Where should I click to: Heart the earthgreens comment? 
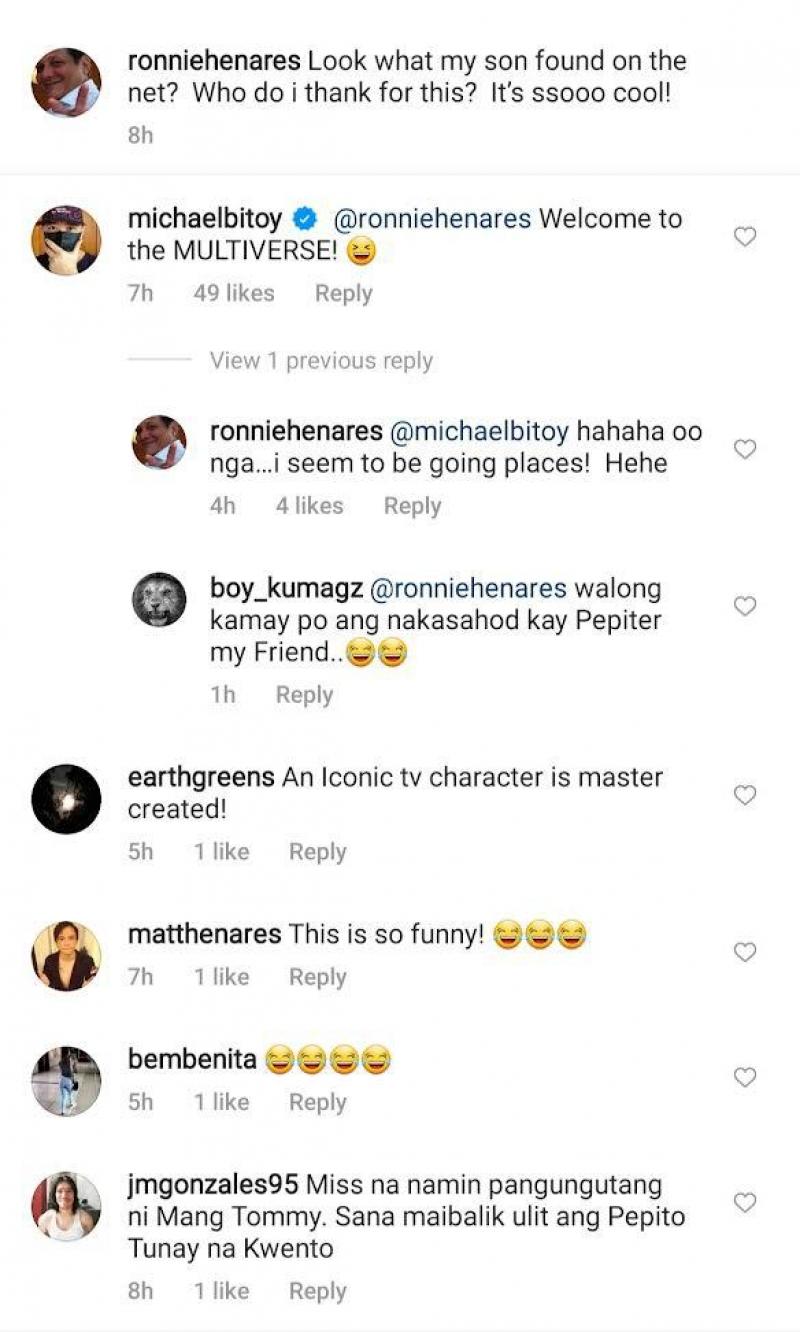point(745,795)
